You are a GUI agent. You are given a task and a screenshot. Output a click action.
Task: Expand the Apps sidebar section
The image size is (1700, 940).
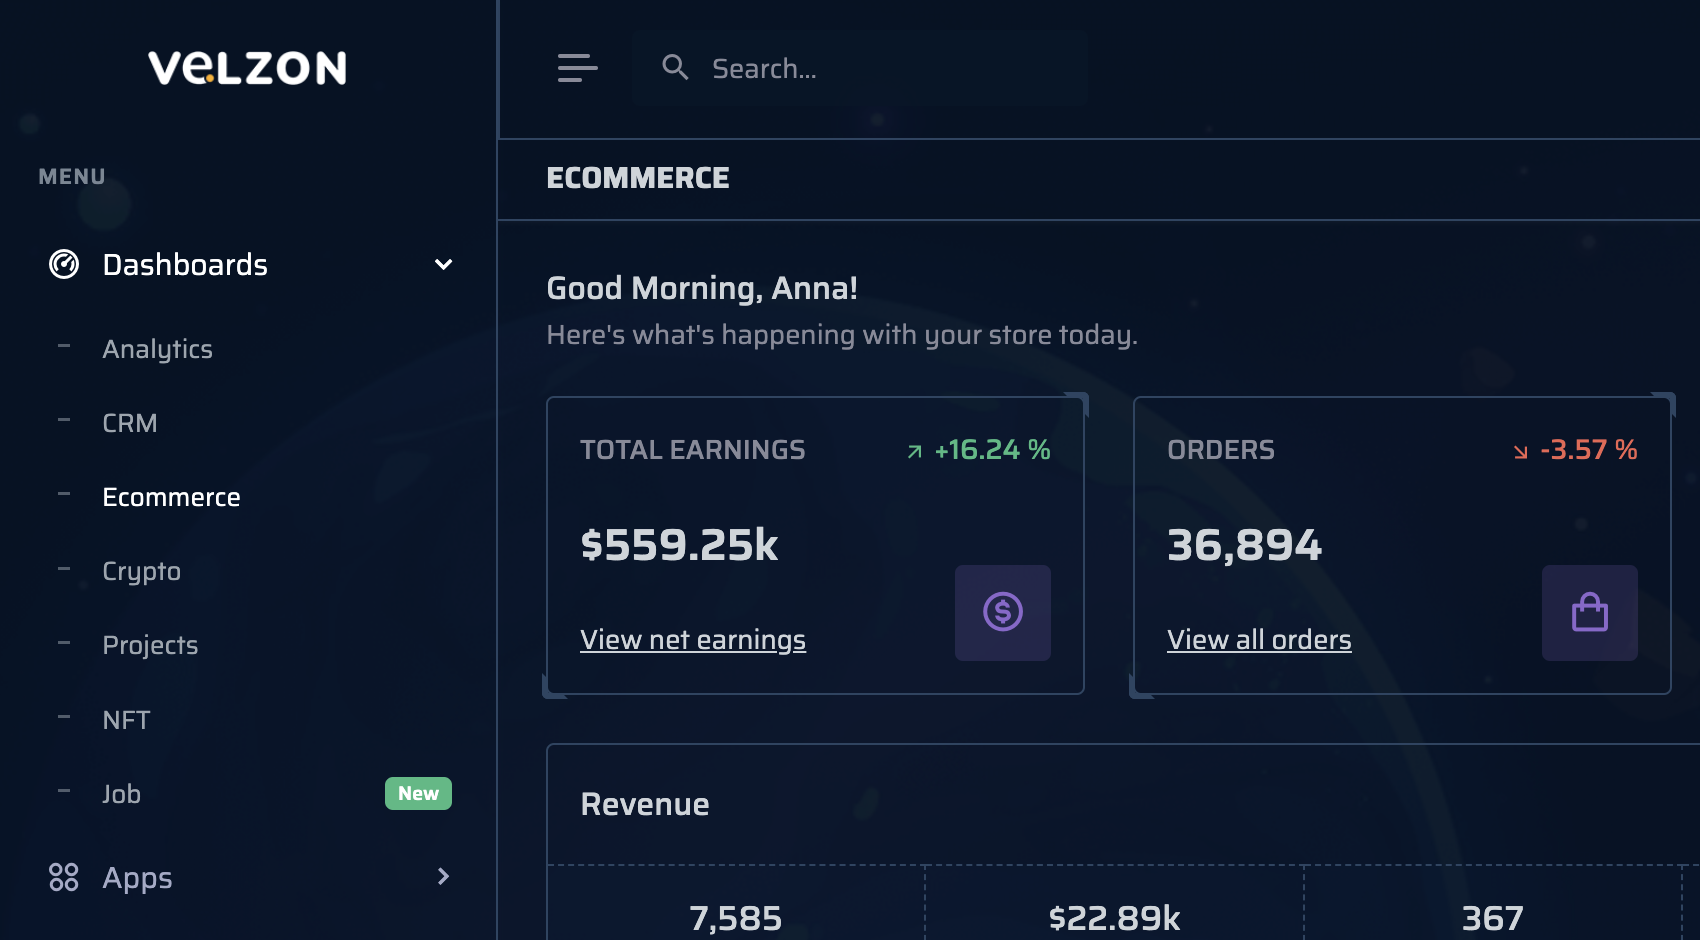[x=137, y=877]
